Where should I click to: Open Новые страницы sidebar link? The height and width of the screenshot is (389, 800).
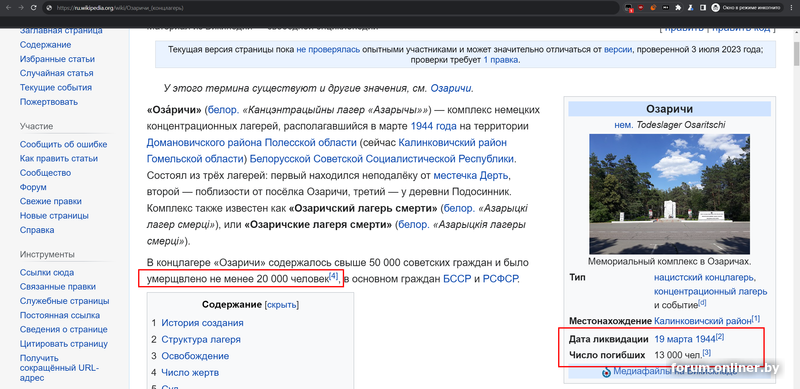(54, 216)
